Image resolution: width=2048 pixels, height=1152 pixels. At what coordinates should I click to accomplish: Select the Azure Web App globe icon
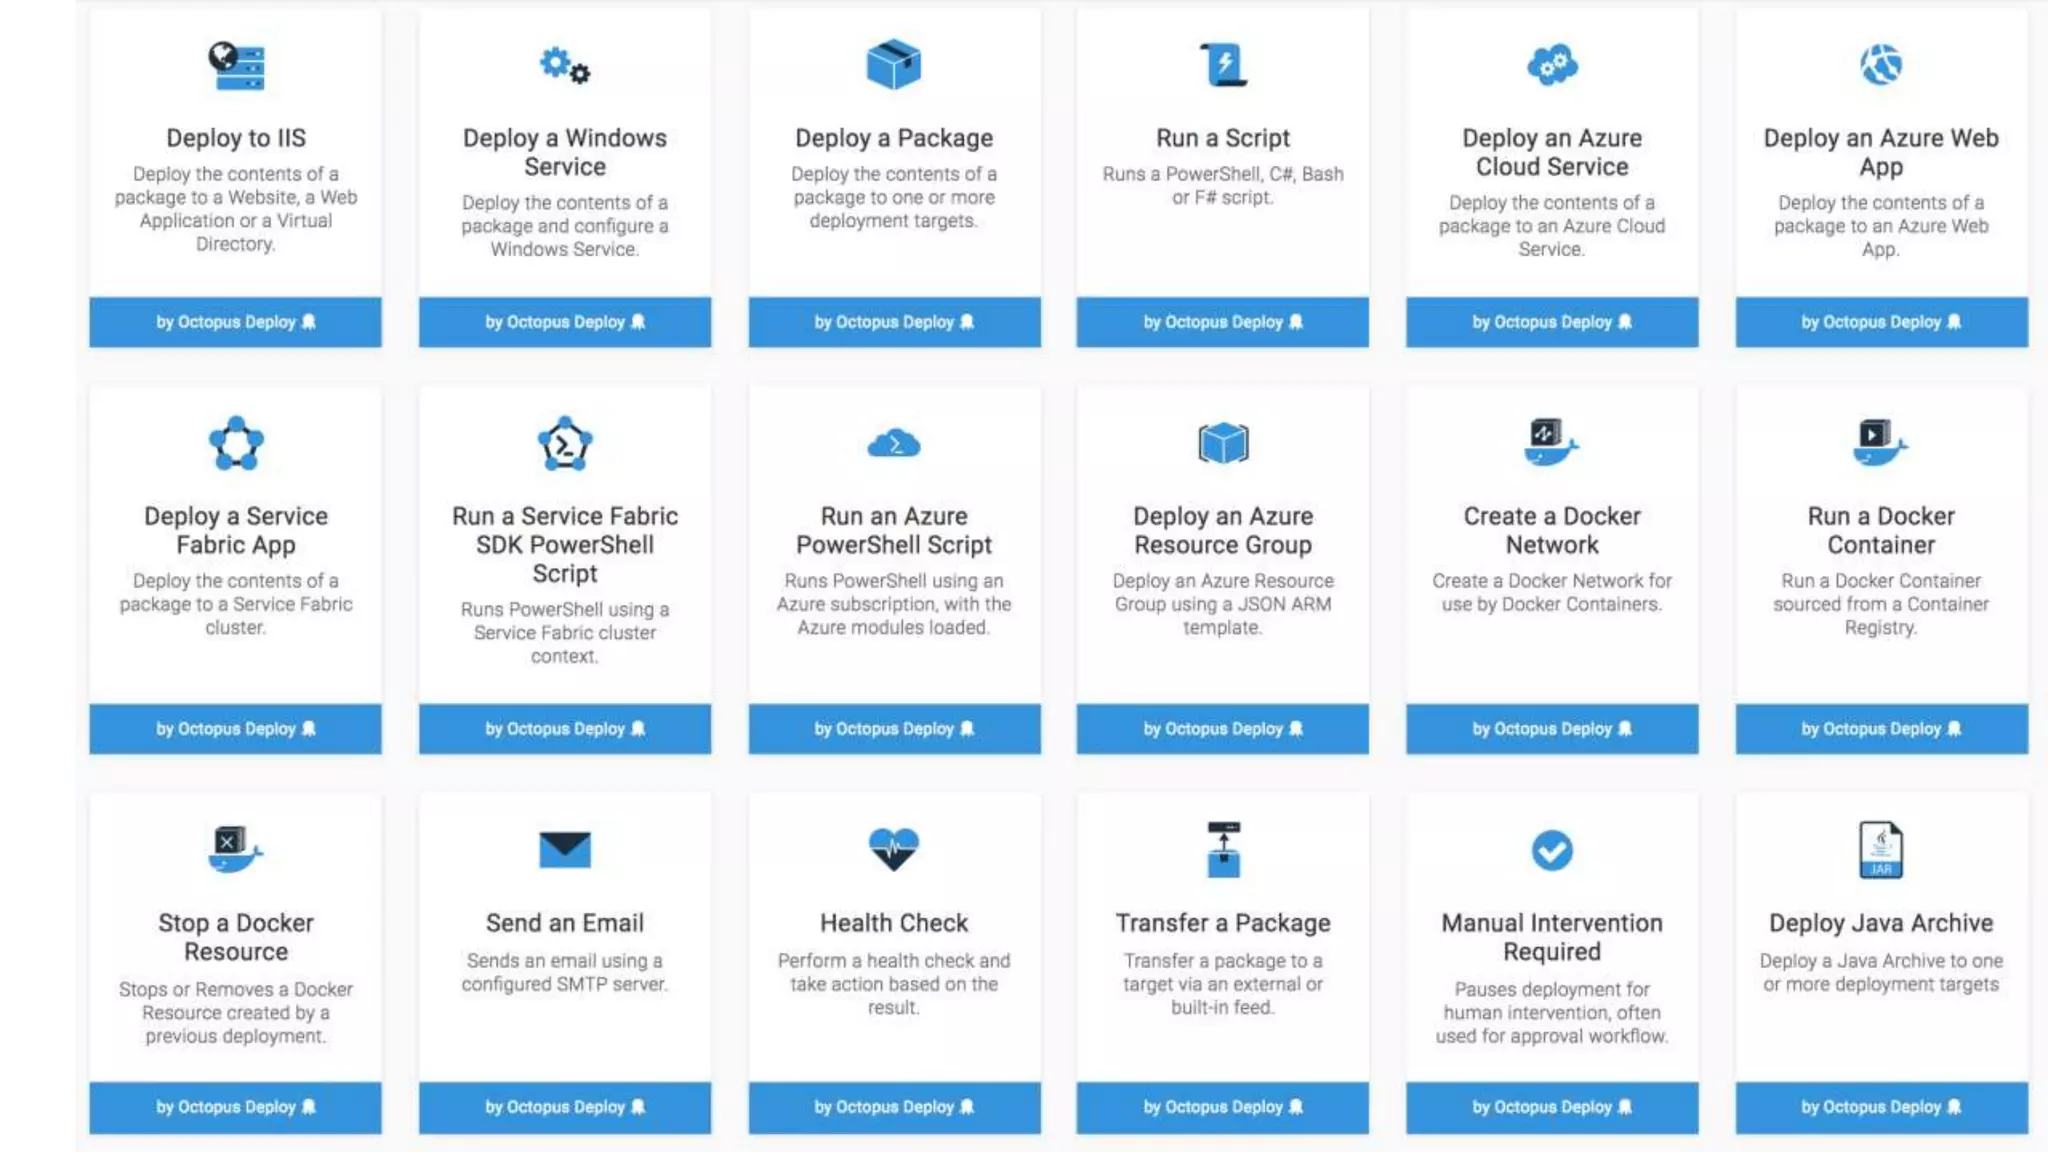pyautogui.click(x=1881, y=66)
